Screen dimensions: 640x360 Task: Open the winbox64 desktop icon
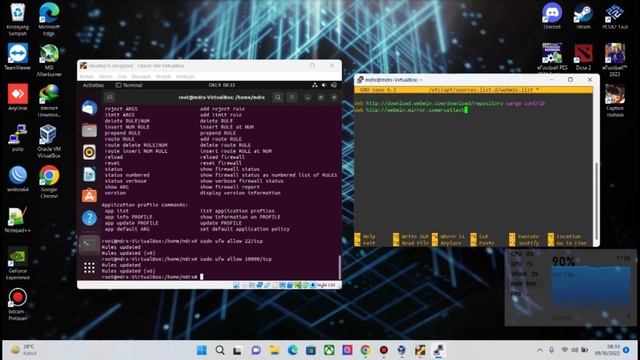point(18,178)
